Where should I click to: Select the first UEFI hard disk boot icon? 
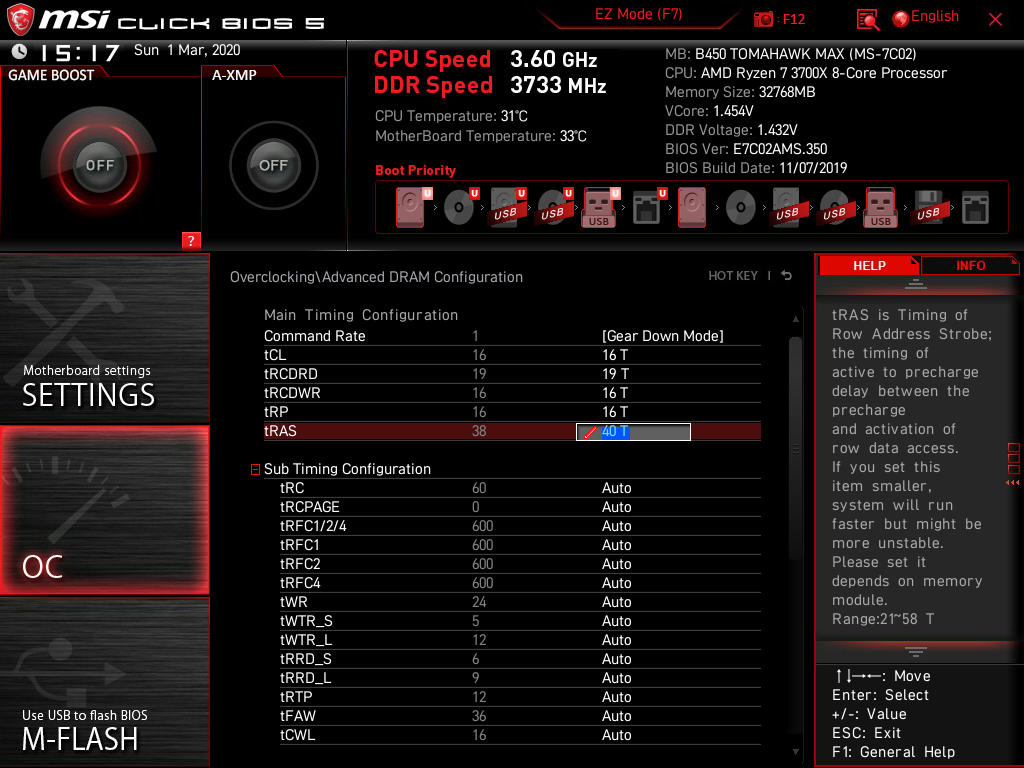tap(412, 207)
